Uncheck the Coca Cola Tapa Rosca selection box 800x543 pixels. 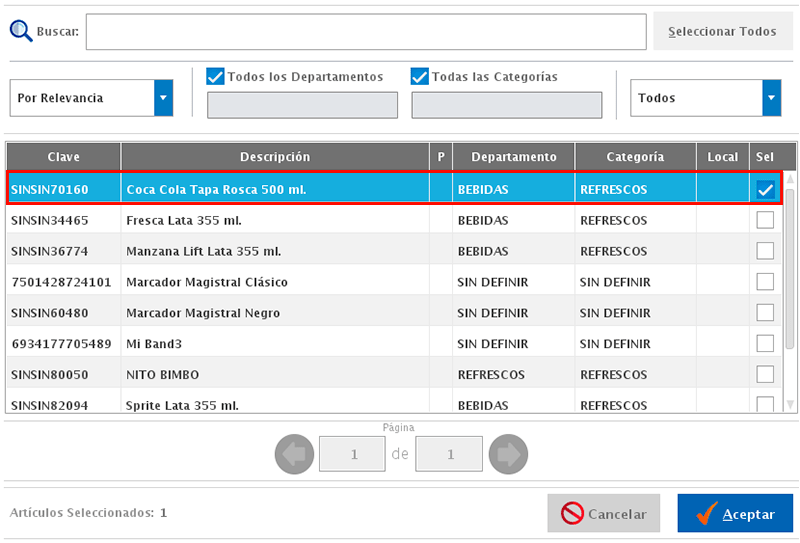point(765,189)
